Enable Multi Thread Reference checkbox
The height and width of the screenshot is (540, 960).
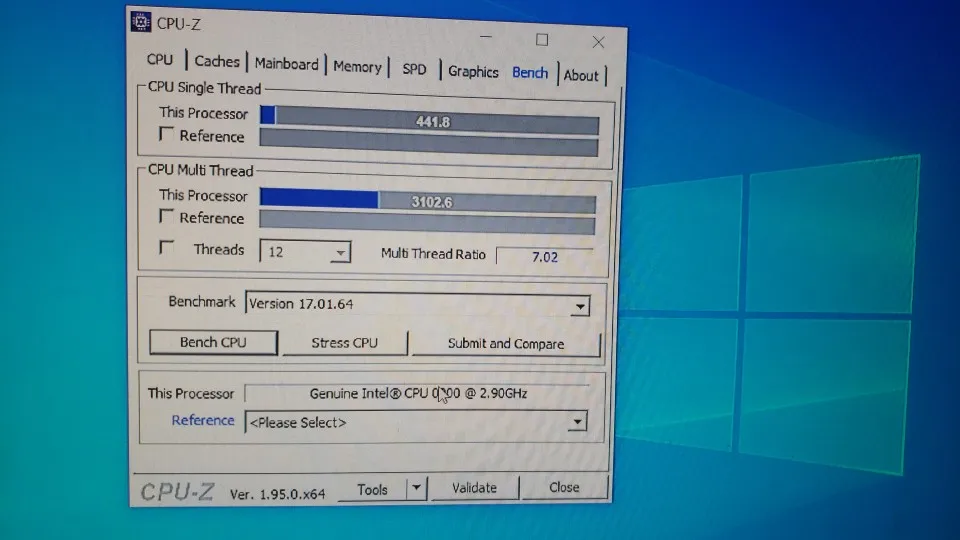[x=166, y=216]
